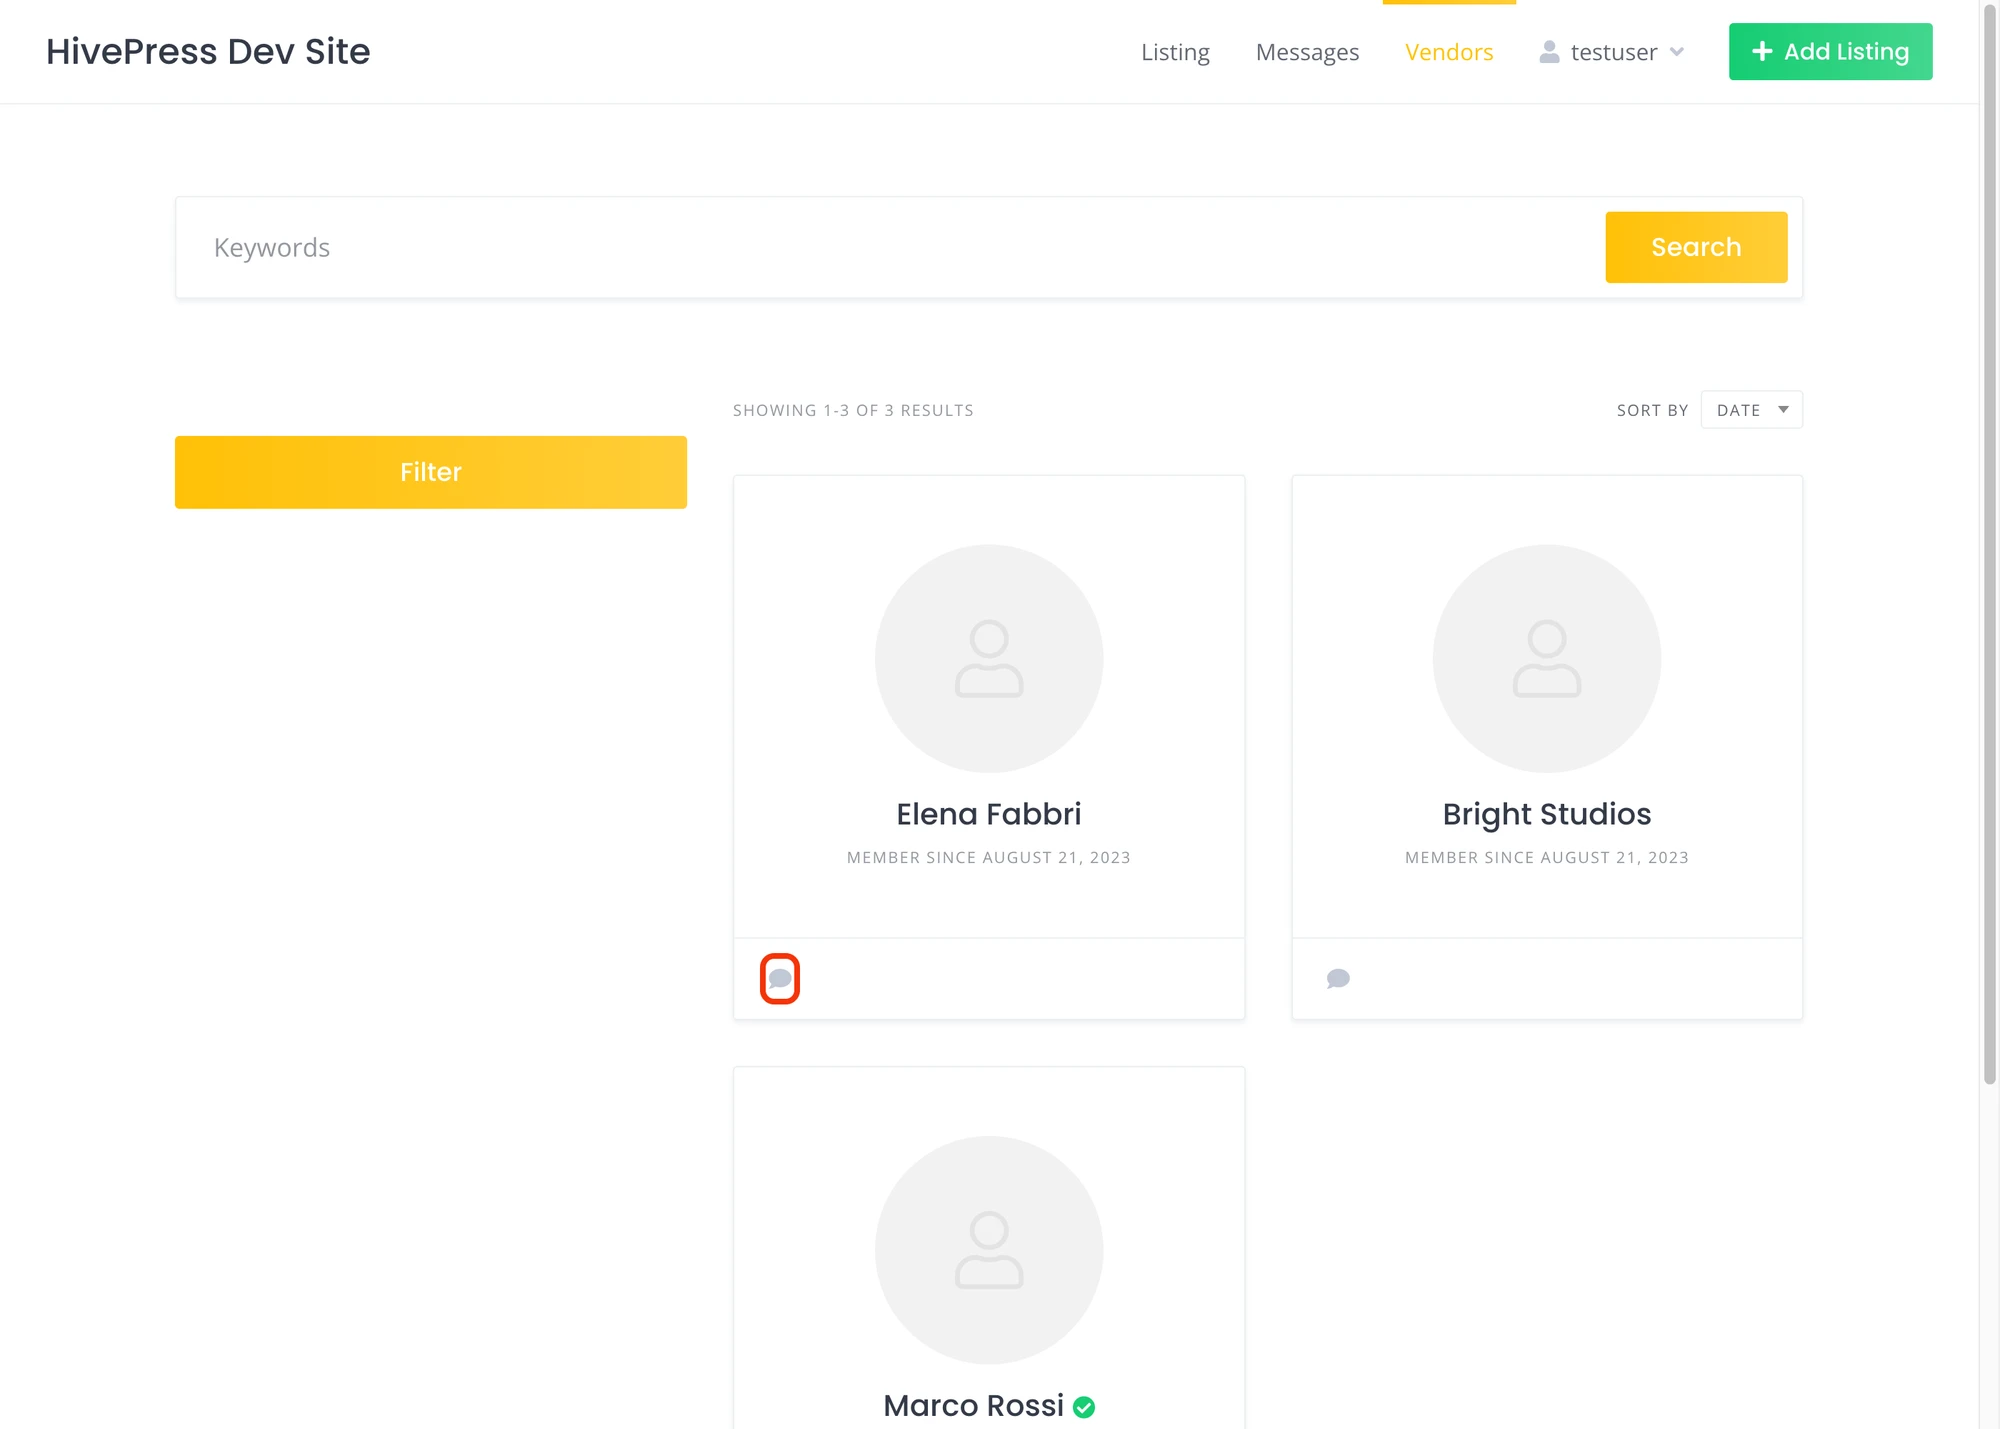Click the Add Listing button
The width and height of the screenshot is (2000, 1429).
[x=1830, y=51]
